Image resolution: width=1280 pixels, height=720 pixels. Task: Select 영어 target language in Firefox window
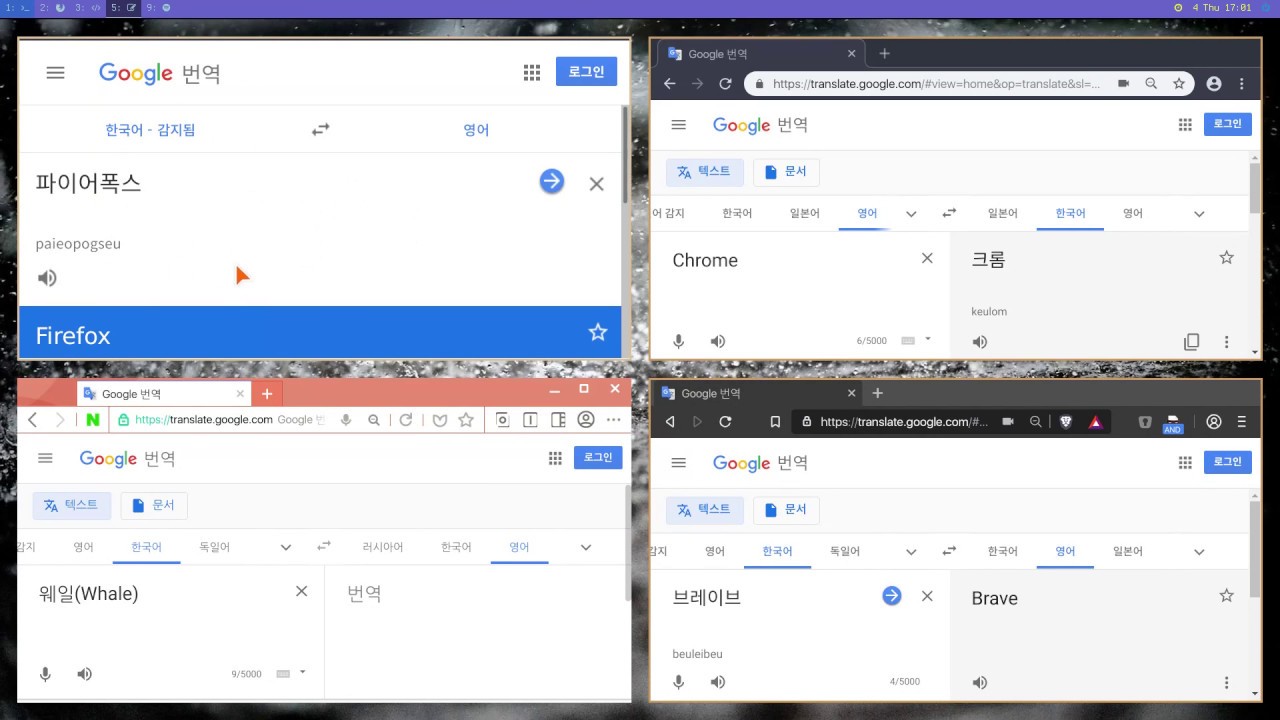coord(476,130)
